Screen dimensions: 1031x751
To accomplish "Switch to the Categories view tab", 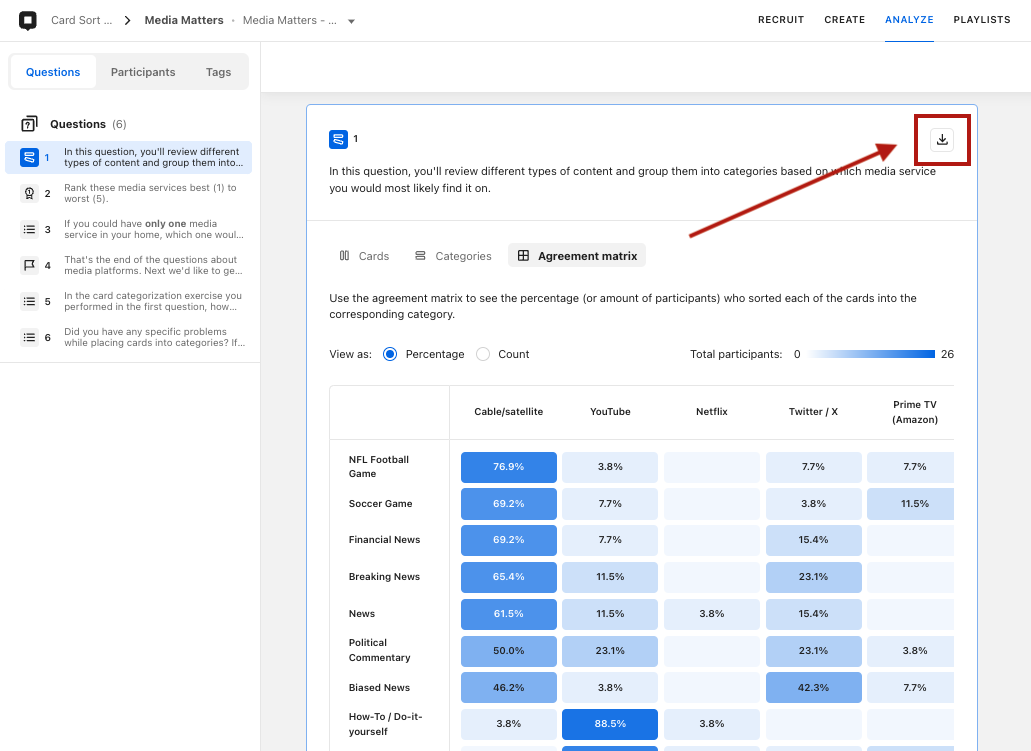I will click(x=453, y=256).
